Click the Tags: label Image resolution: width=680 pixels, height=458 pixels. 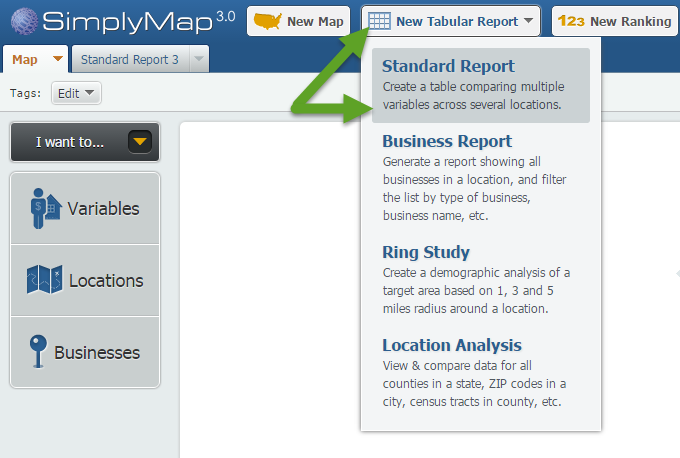[25, 93]
